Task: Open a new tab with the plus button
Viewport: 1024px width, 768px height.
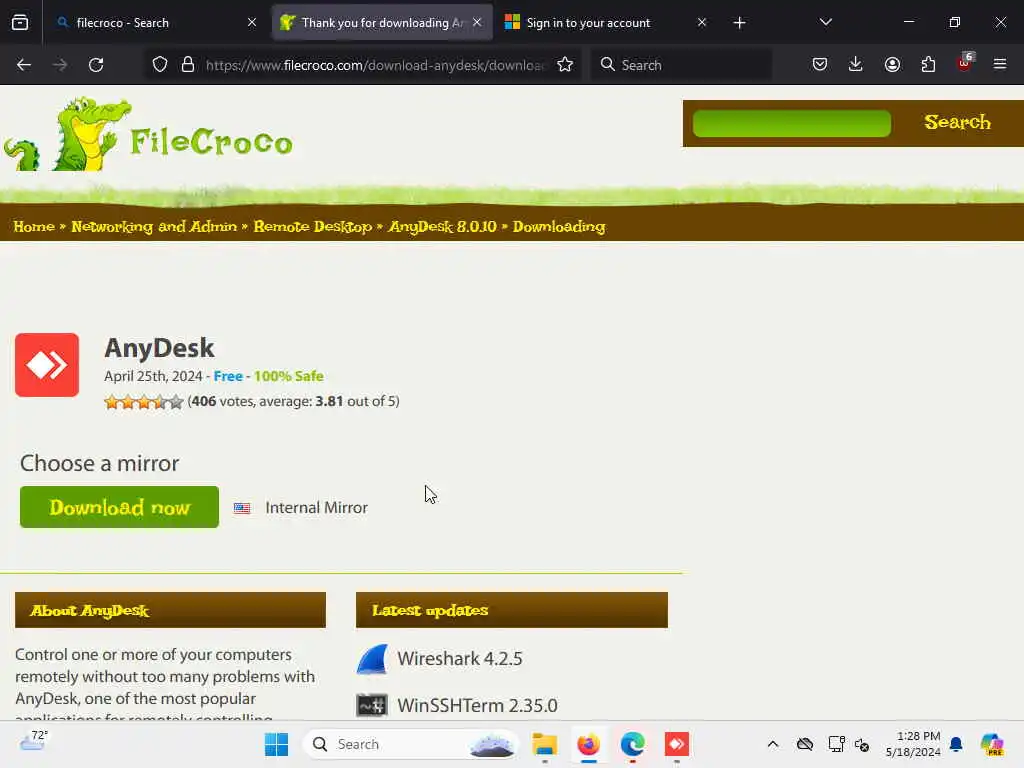Action: click(739, 23)
